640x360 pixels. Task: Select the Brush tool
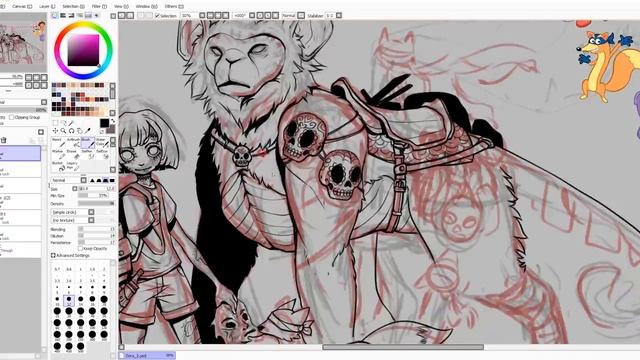click(88, 142)
